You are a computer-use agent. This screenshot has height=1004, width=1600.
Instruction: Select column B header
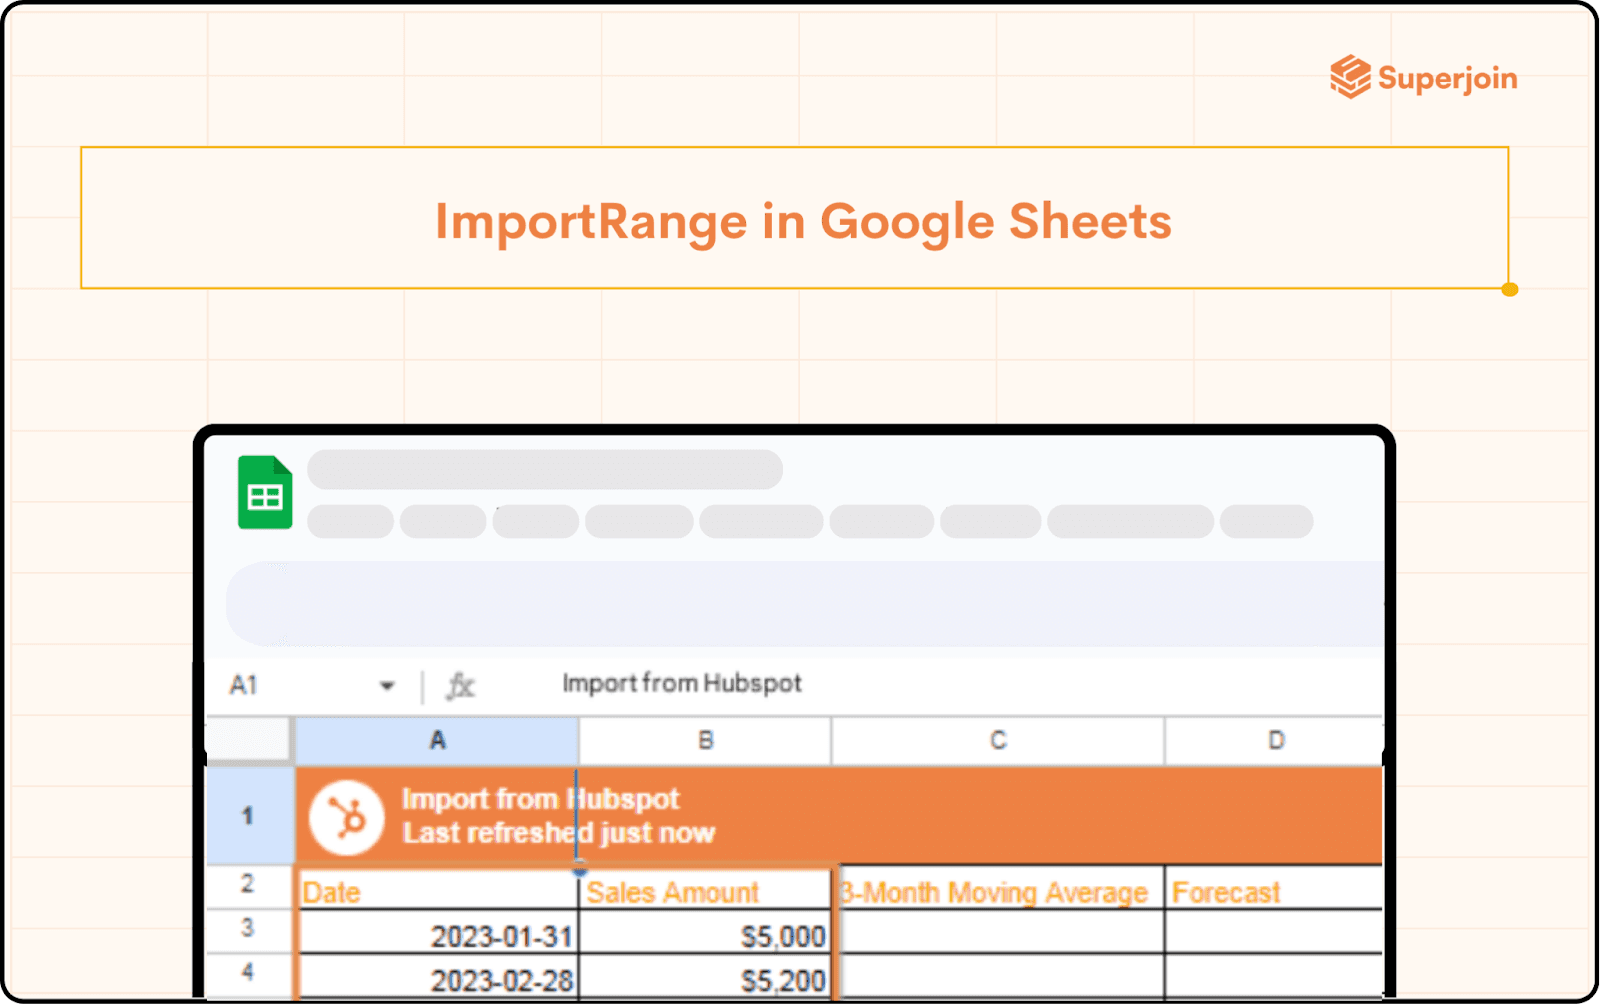point(705,741)
